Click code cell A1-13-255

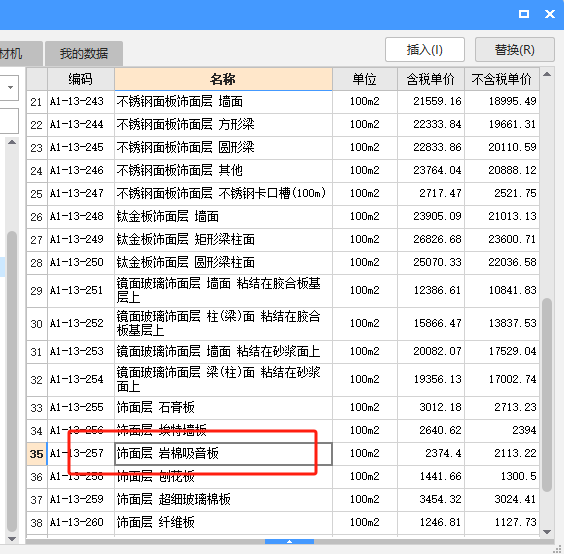(81, 408)
